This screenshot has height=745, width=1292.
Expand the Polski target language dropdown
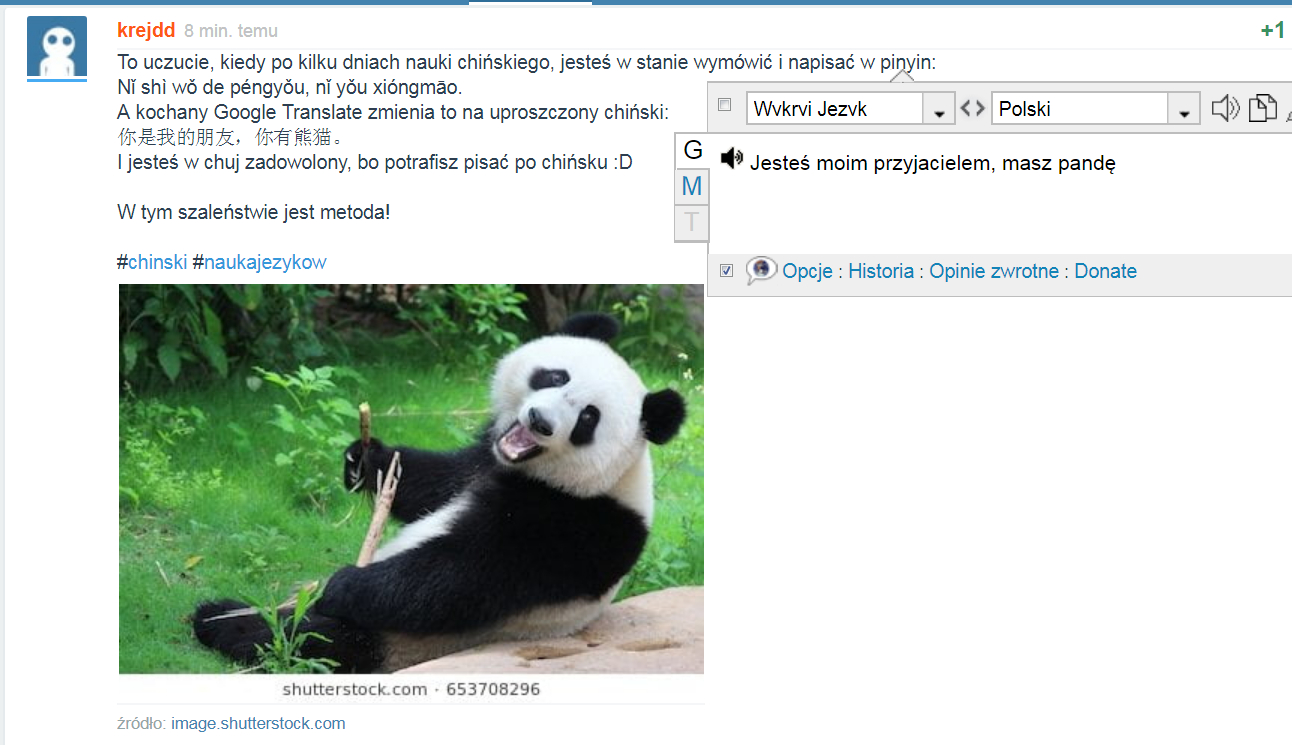coord(1183,110)
